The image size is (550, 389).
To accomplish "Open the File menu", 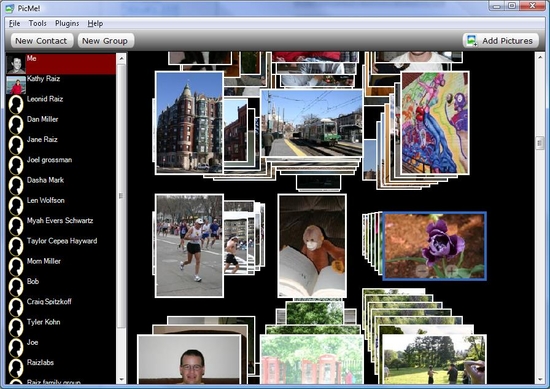I will click(14, 24).
